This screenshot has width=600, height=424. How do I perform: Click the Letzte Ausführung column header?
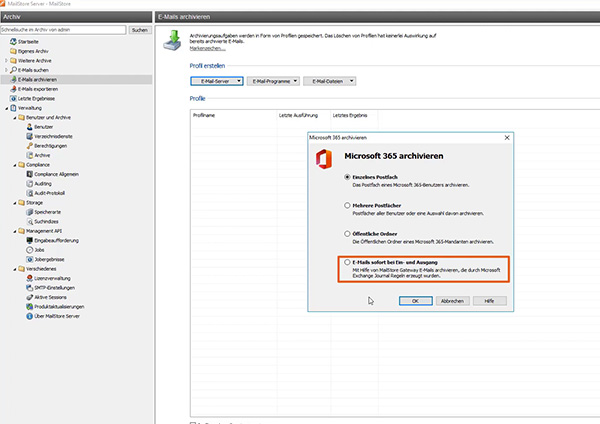pos(297,115)
